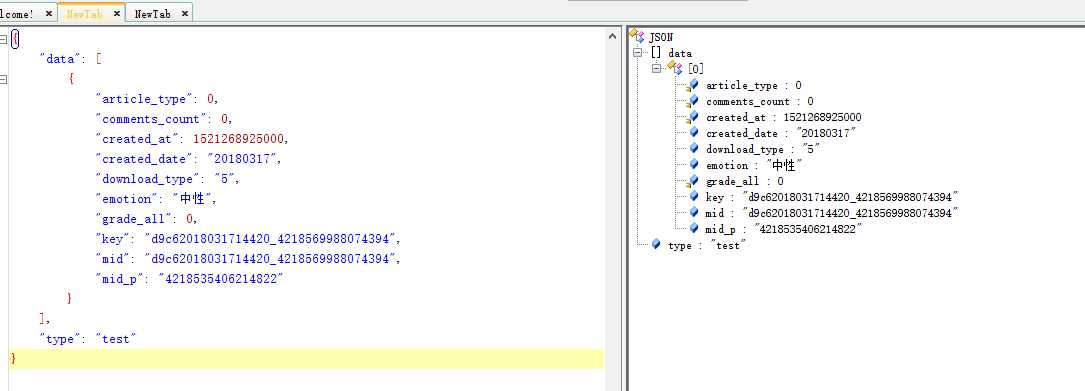Click the "test" value in editor
The image size is (1085, 391).
point(115,339)
